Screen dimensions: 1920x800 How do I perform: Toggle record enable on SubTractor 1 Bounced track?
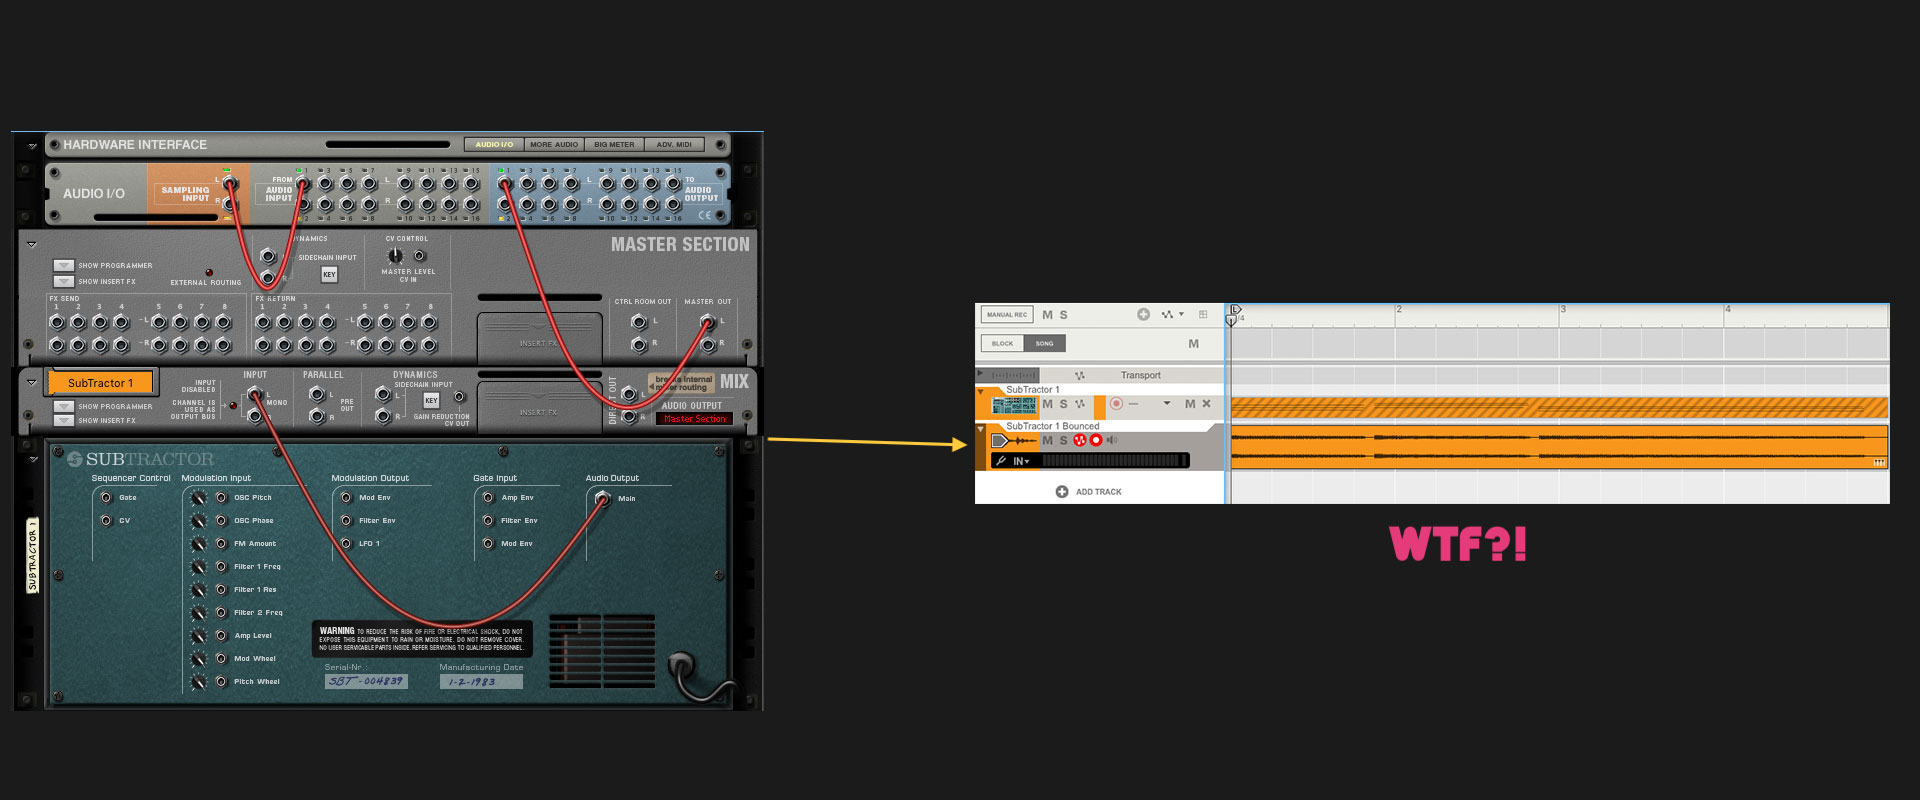pyautogui.click(x=1096, y=440)
